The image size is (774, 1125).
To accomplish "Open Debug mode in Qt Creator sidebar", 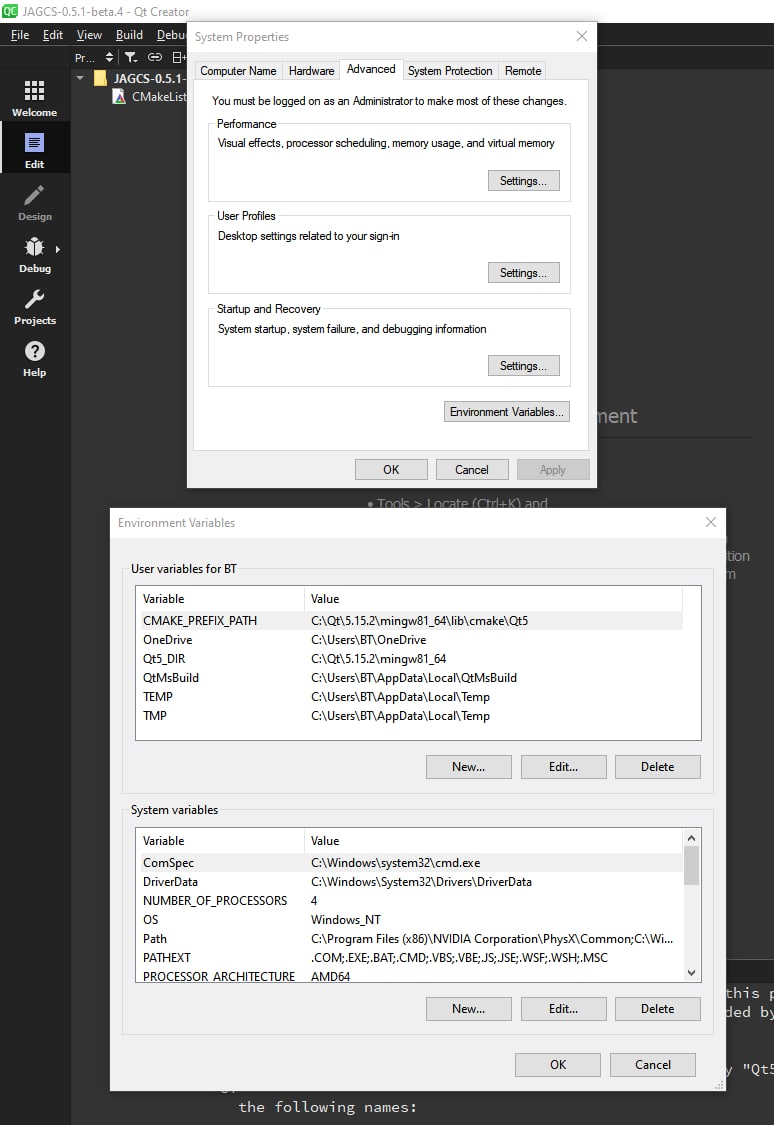I will [x=34, y=255].
